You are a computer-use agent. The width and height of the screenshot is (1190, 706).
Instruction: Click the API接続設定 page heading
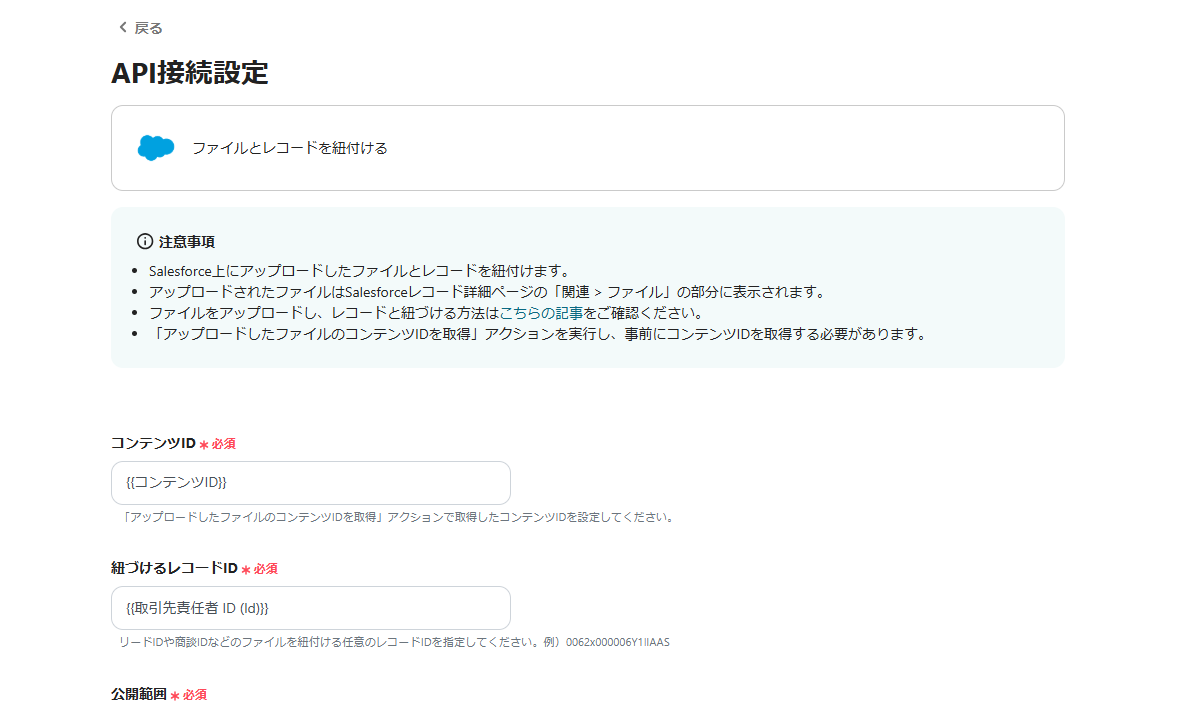click(x=190, y=73)
